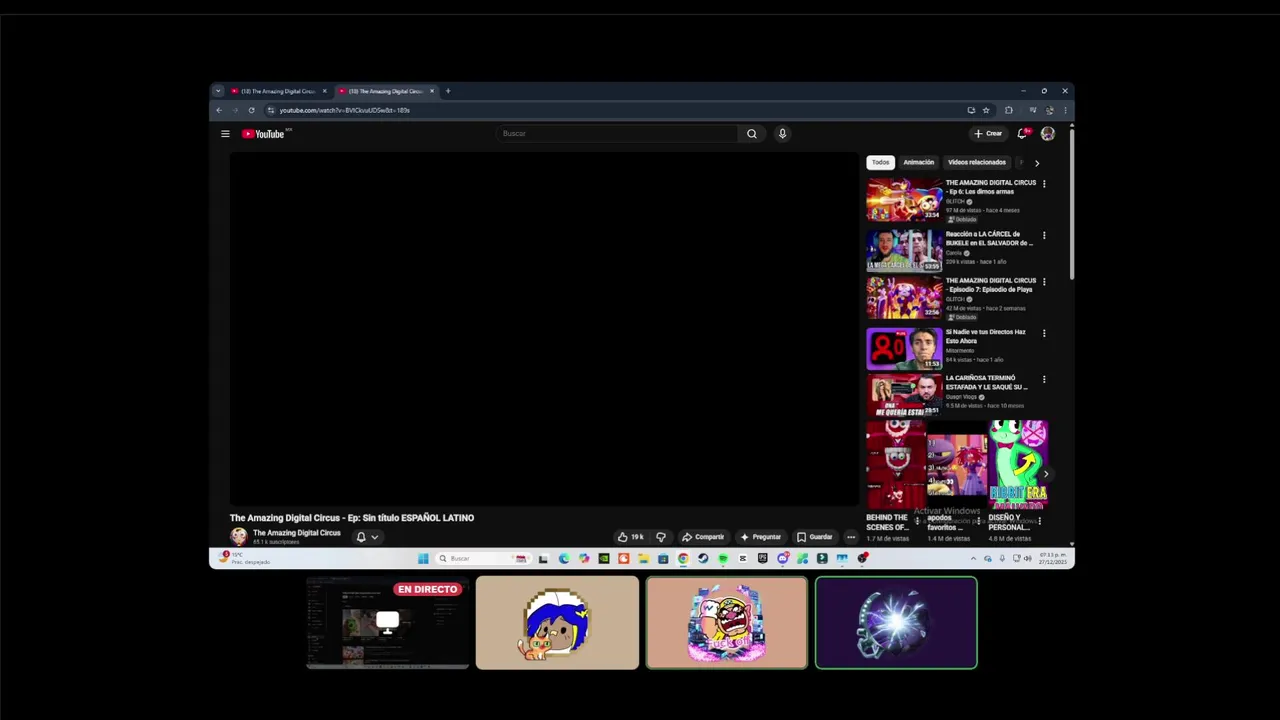
Task: Open thumbnail Si Nadie ve tus Directos
Action: pyautogui.click(x=904, y=348)
